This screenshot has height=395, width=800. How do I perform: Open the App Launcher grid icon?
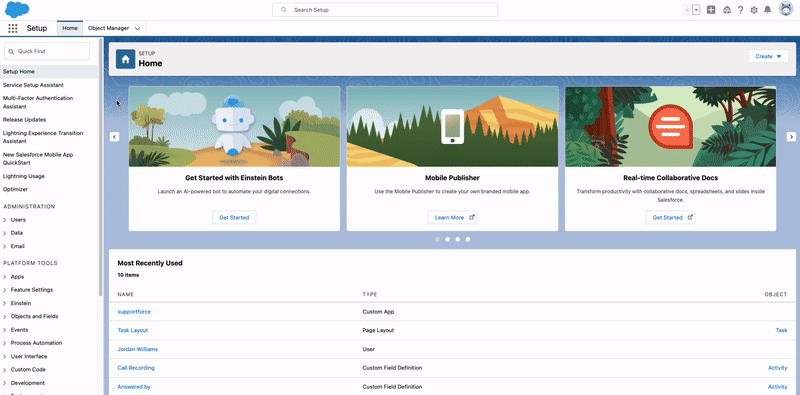(13, 29)
